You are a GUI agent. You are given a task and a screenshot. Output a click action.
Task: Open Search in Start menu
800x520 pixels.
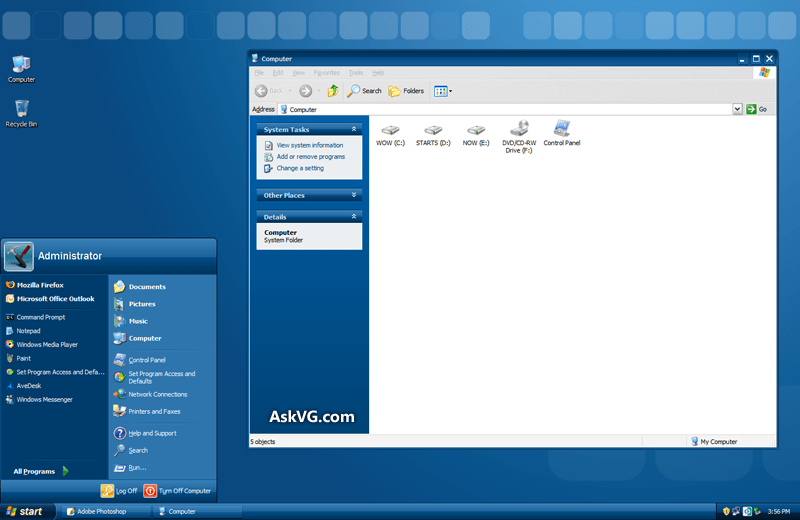click(x=131, y=450)
